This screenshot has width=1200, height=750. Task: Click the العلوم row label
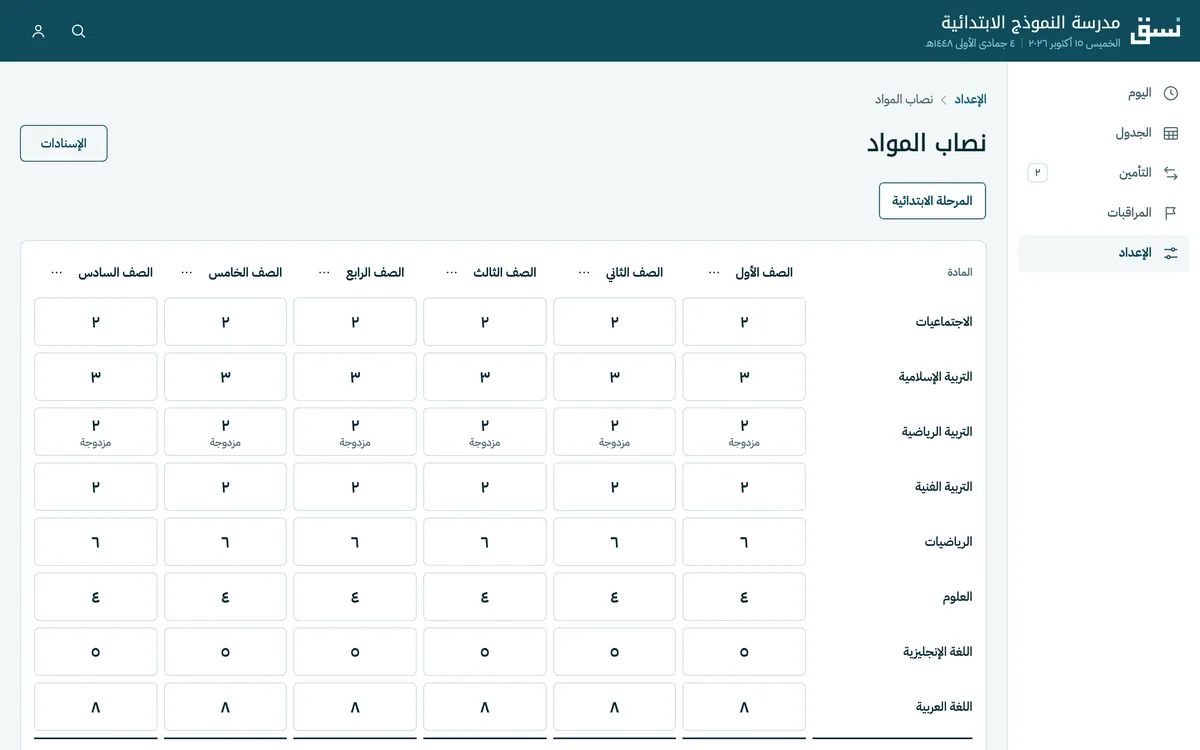coord(957,597)
